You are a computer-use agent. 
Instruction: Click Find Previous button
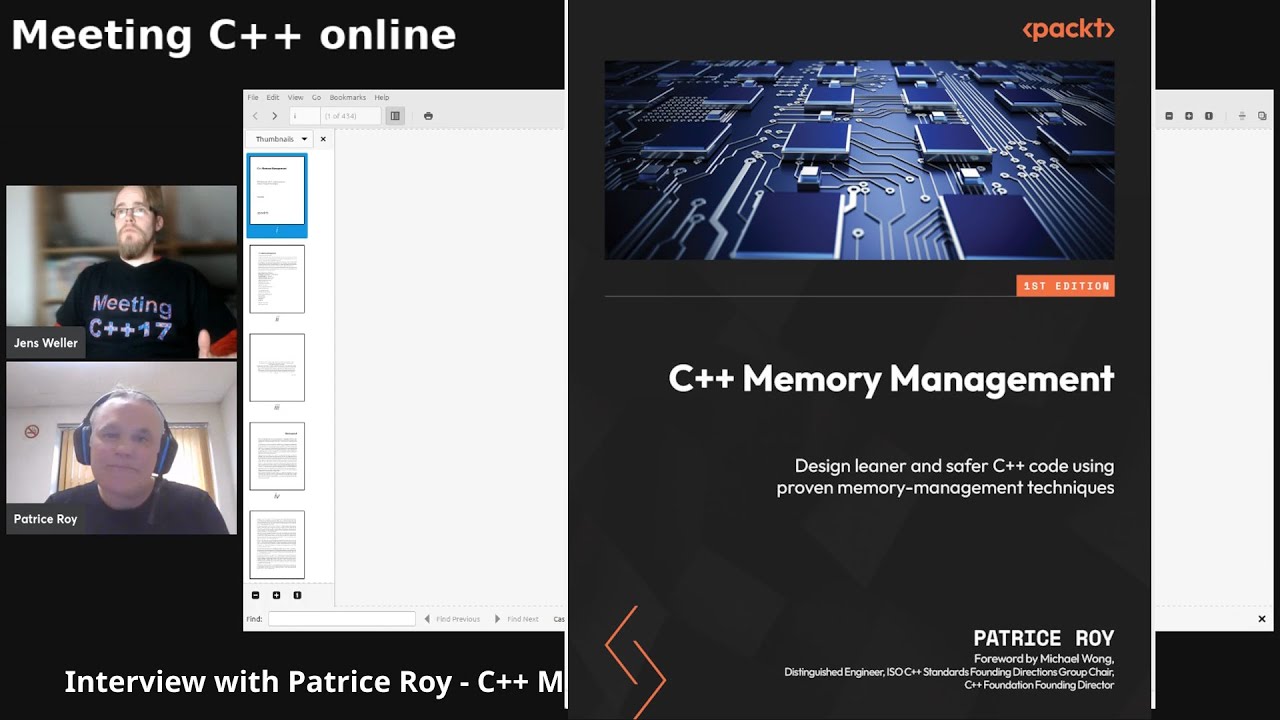pos(453,619)
